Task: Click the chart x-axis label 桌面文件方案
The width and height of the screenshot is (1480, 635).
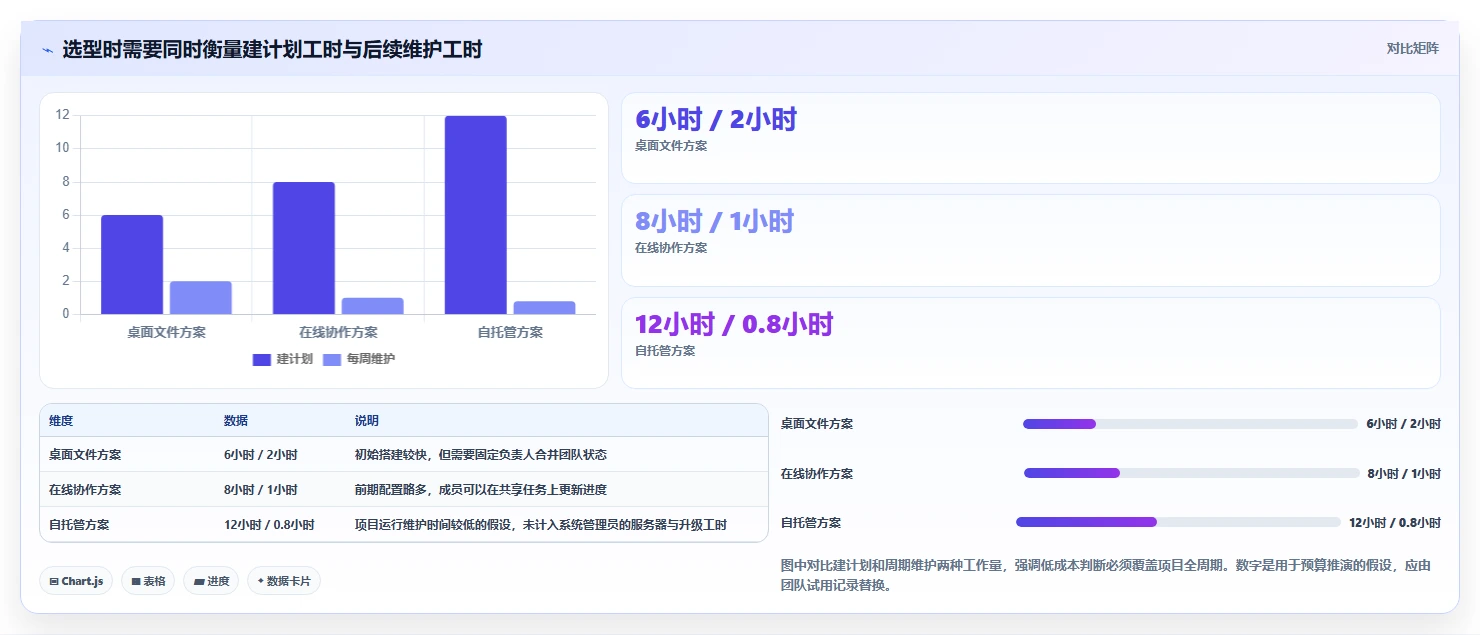Action: point(166,332)
